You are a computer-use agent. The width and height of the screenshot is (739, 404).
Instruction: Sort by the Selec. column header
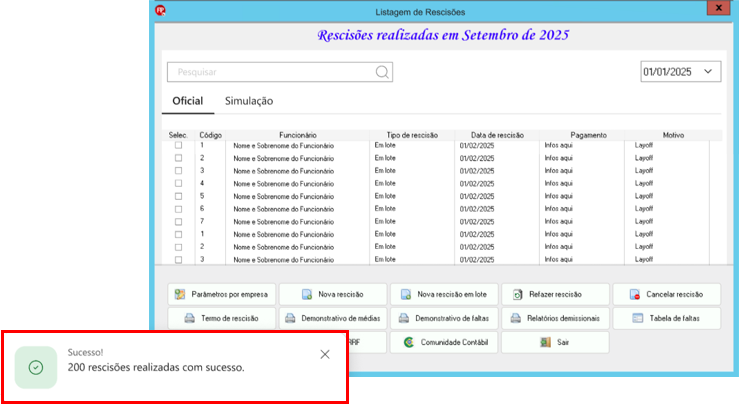[x=178, y=135]
